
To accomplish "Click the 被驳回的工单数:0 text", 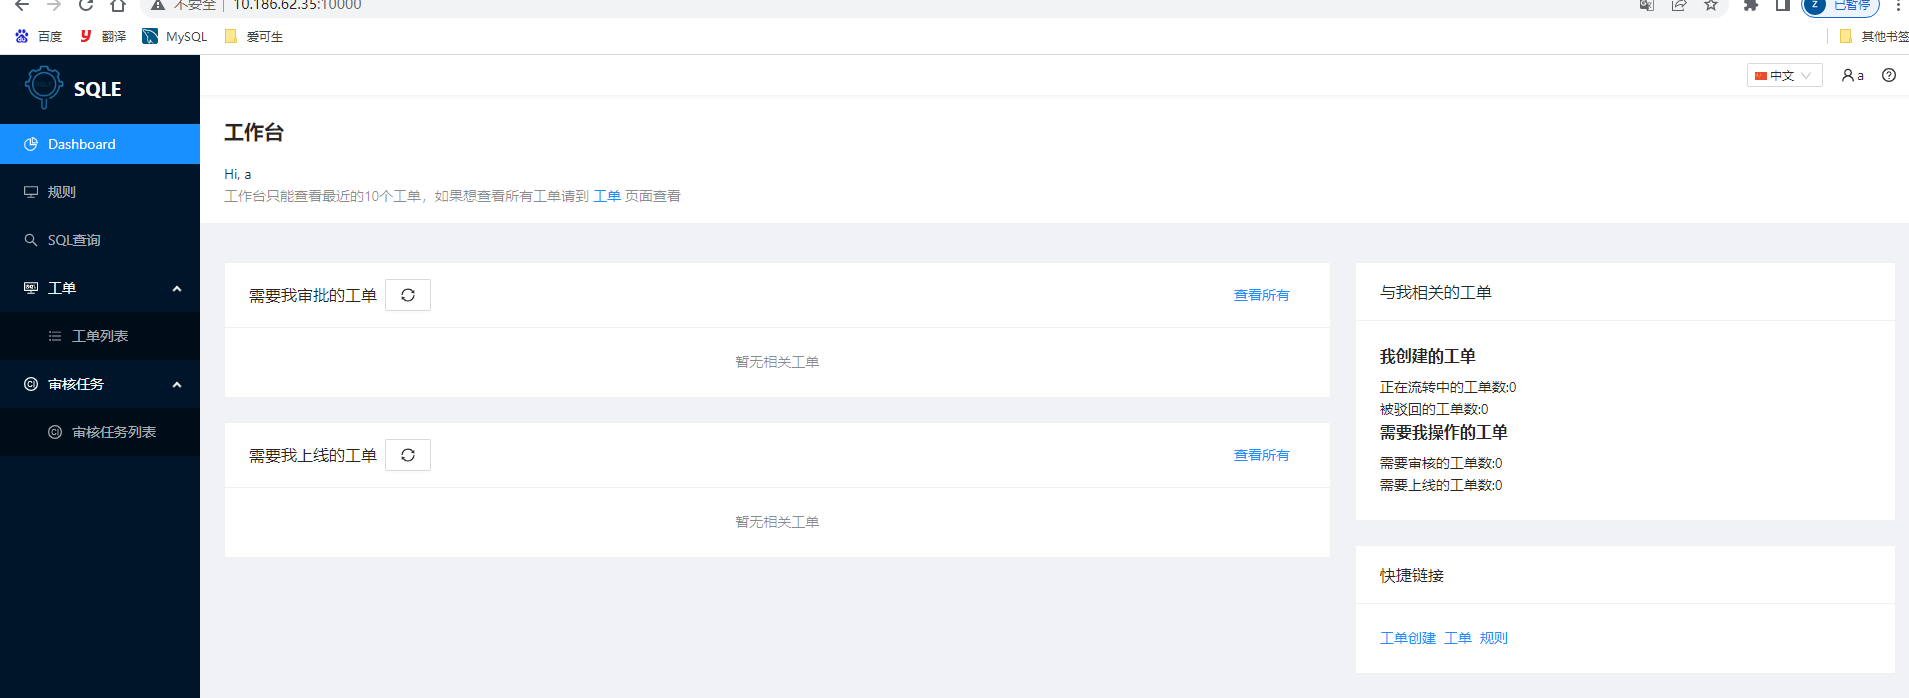I will (1434, 409).
